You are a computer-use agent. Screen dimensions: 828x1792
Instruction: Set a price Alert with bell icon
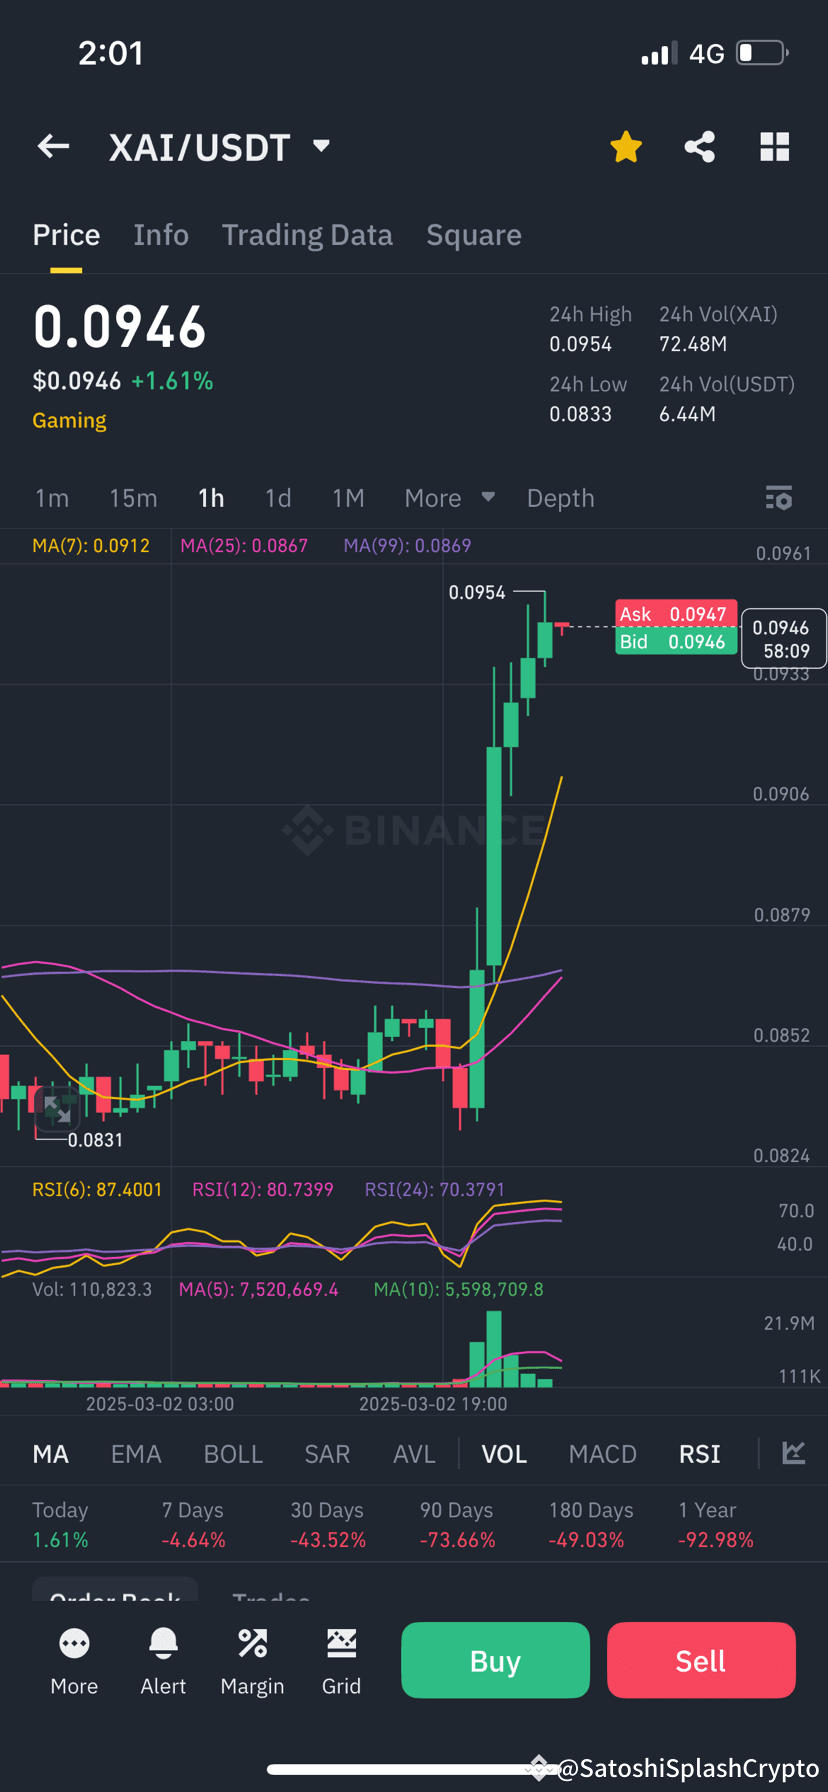pos(163,1643)
